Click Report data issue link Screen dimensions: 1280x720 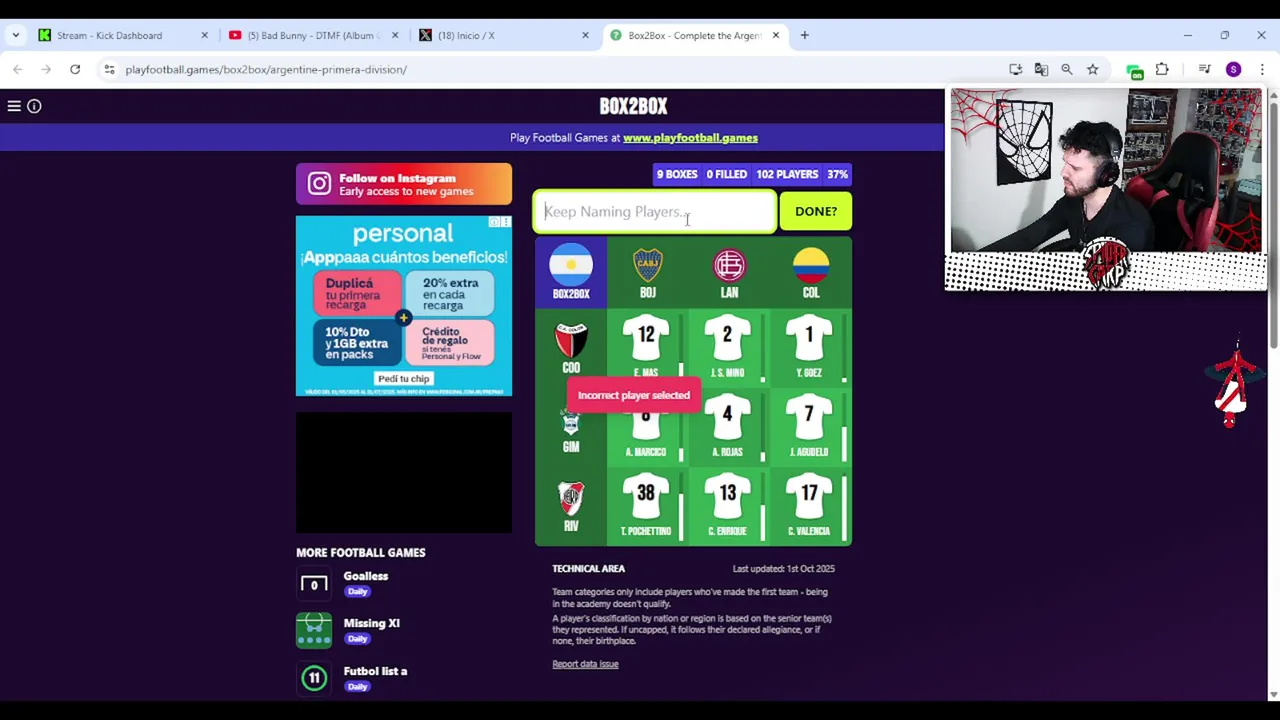point(585,664)
